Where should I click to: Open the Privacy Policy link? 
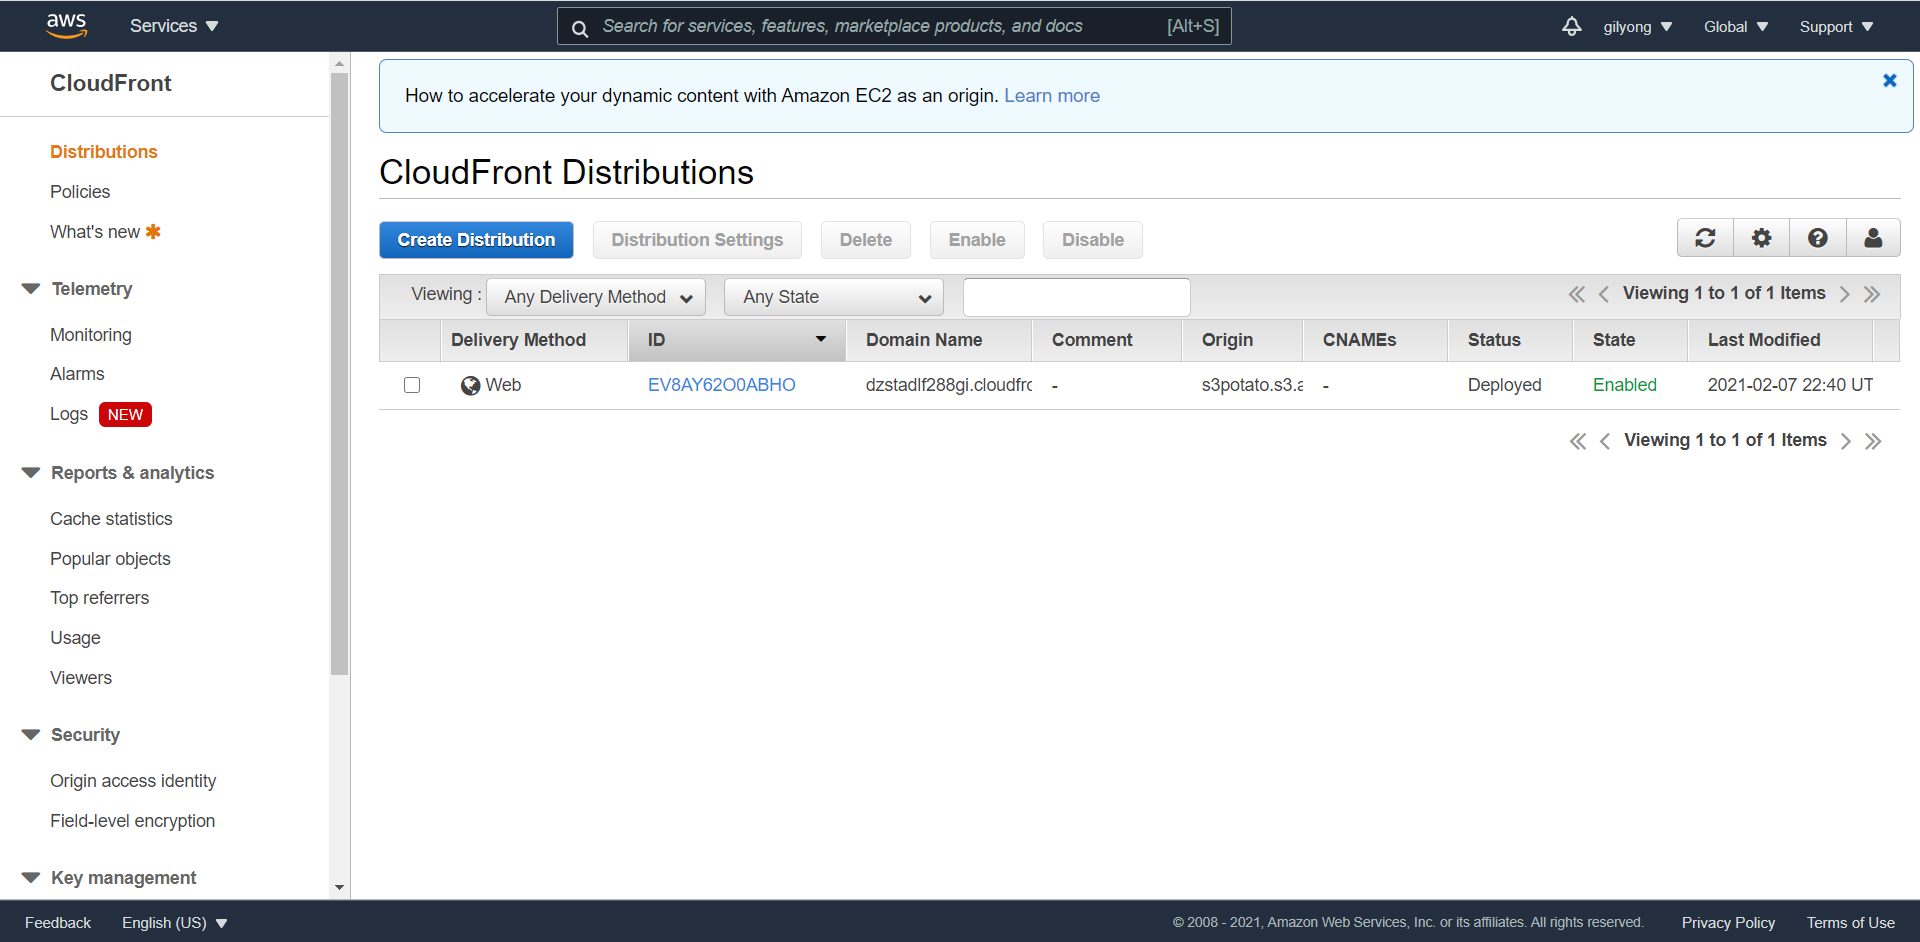[1728, 923]
